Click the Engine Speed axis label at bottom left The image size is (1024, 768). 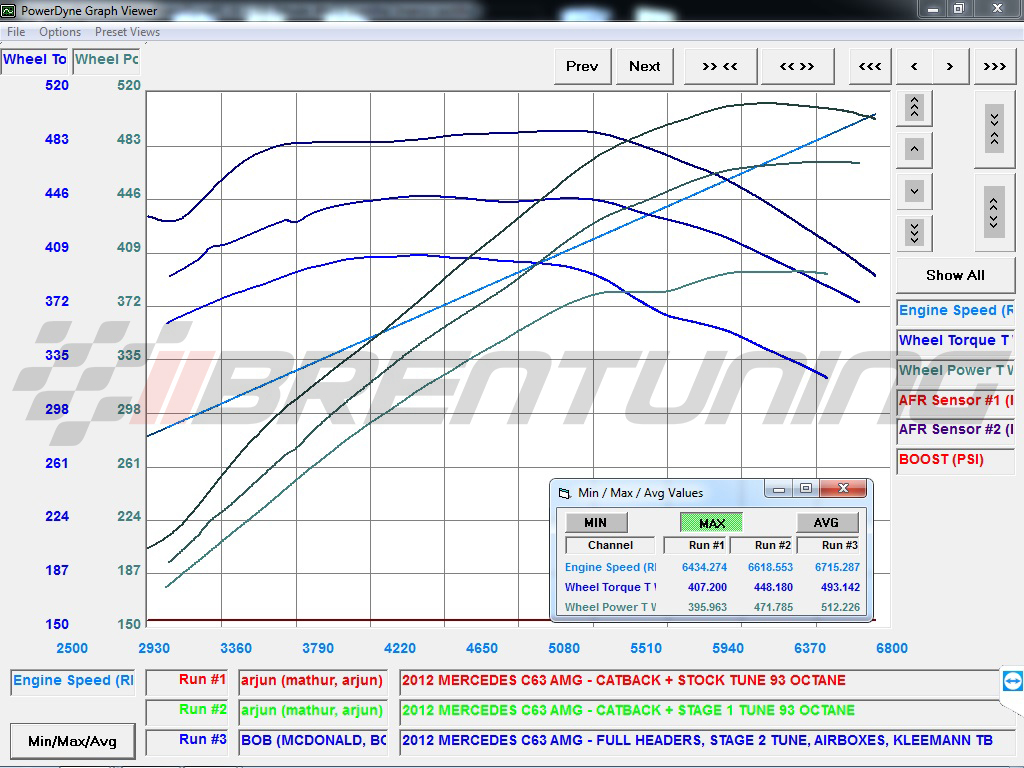[x=73, y=680]
